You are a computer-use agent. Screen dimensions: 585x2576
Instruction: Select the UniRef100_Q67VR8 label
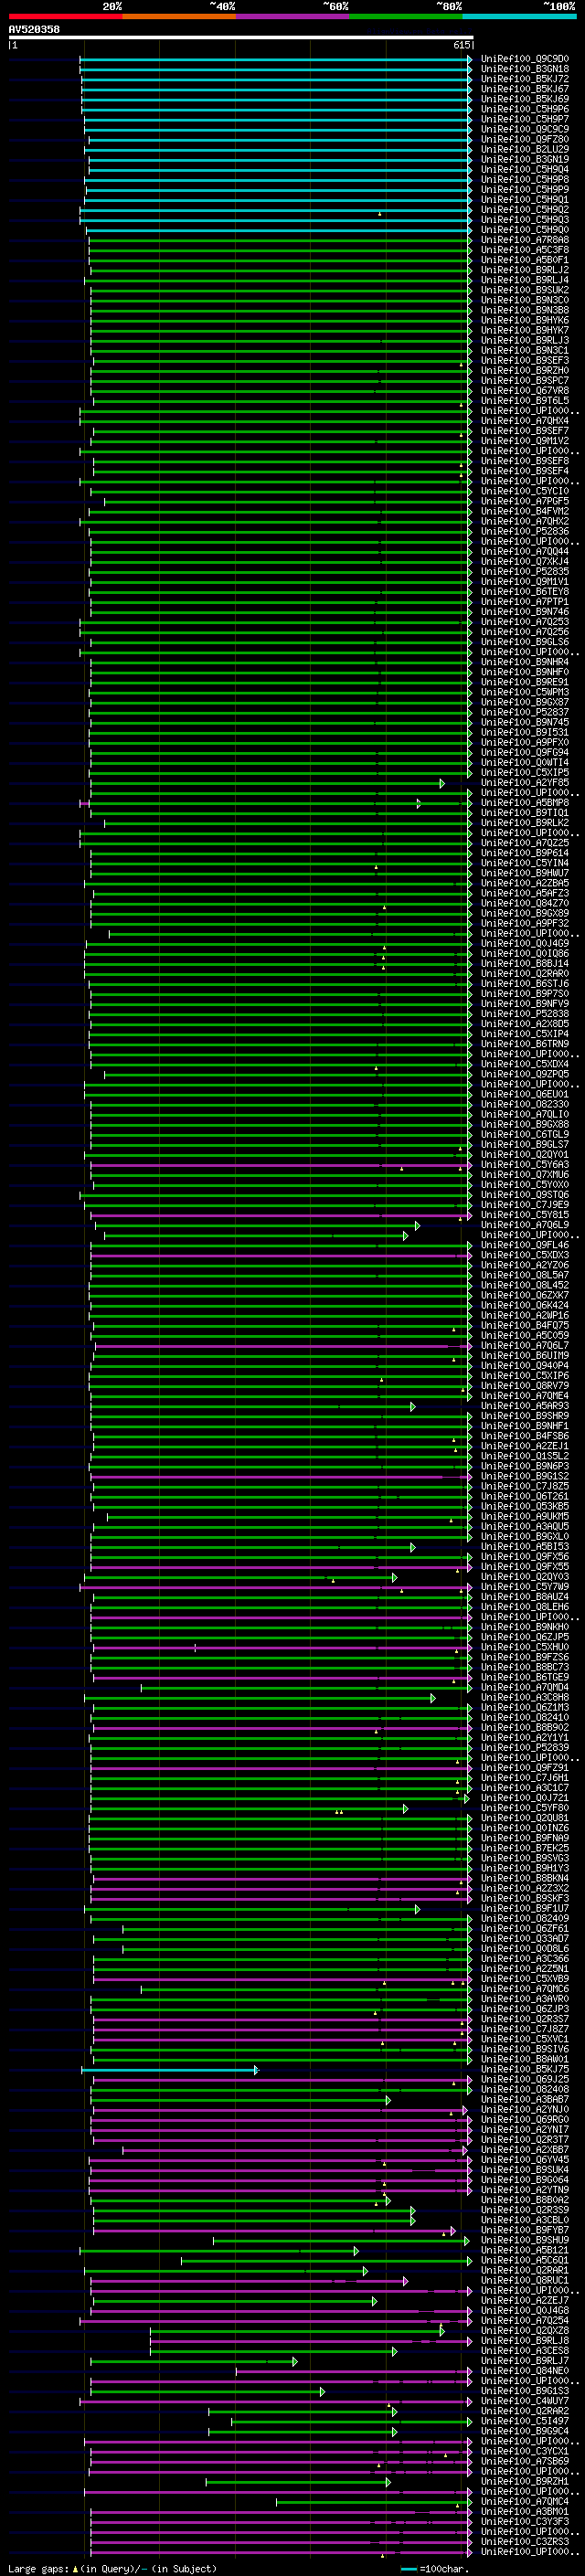click(x=525, y=391)
